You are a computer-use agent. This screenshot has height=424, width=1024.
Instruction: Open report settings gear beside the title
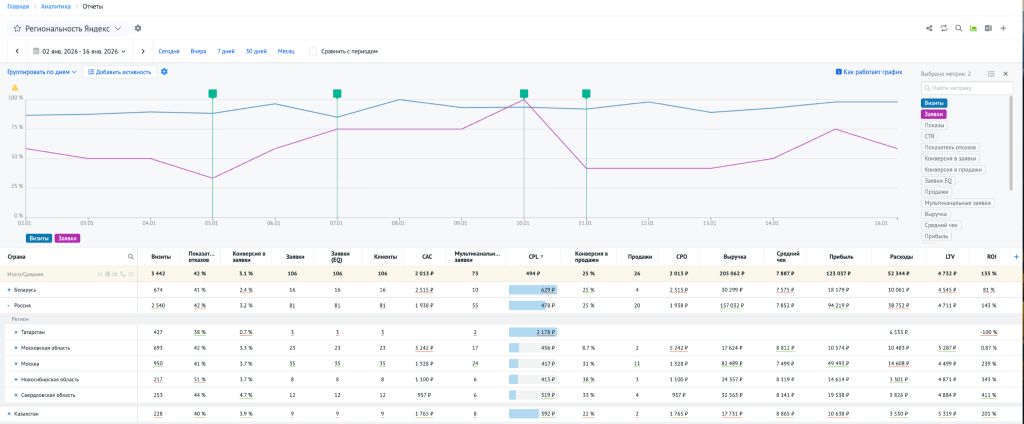(x=138, y=29)
